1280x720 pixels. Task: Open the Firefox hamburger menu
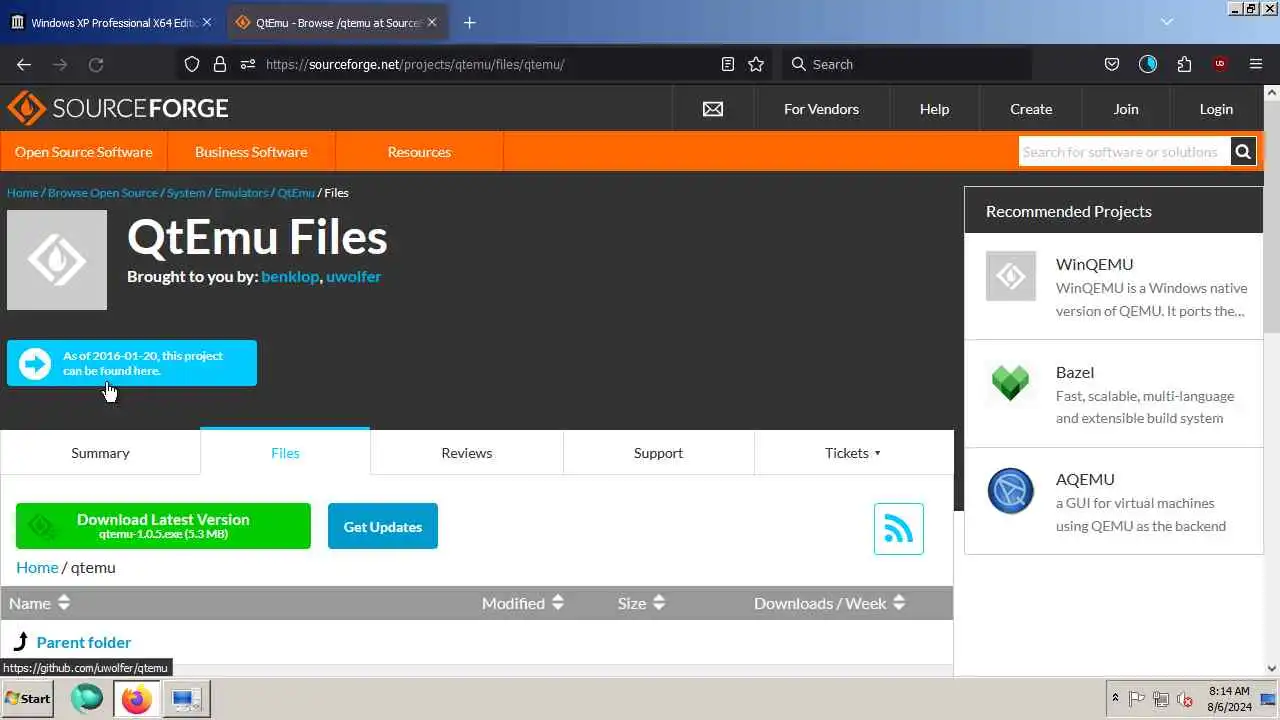point(1256,64)
